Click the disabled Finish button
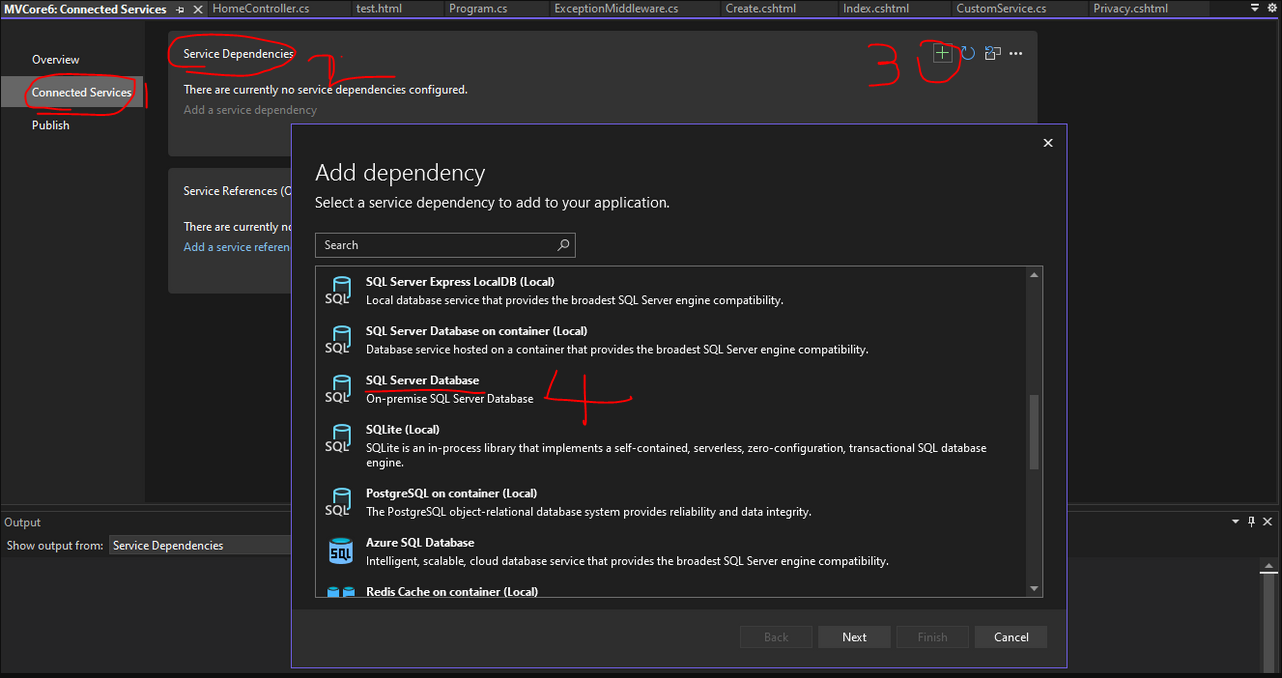1282x678 pixels. point(932,637)
